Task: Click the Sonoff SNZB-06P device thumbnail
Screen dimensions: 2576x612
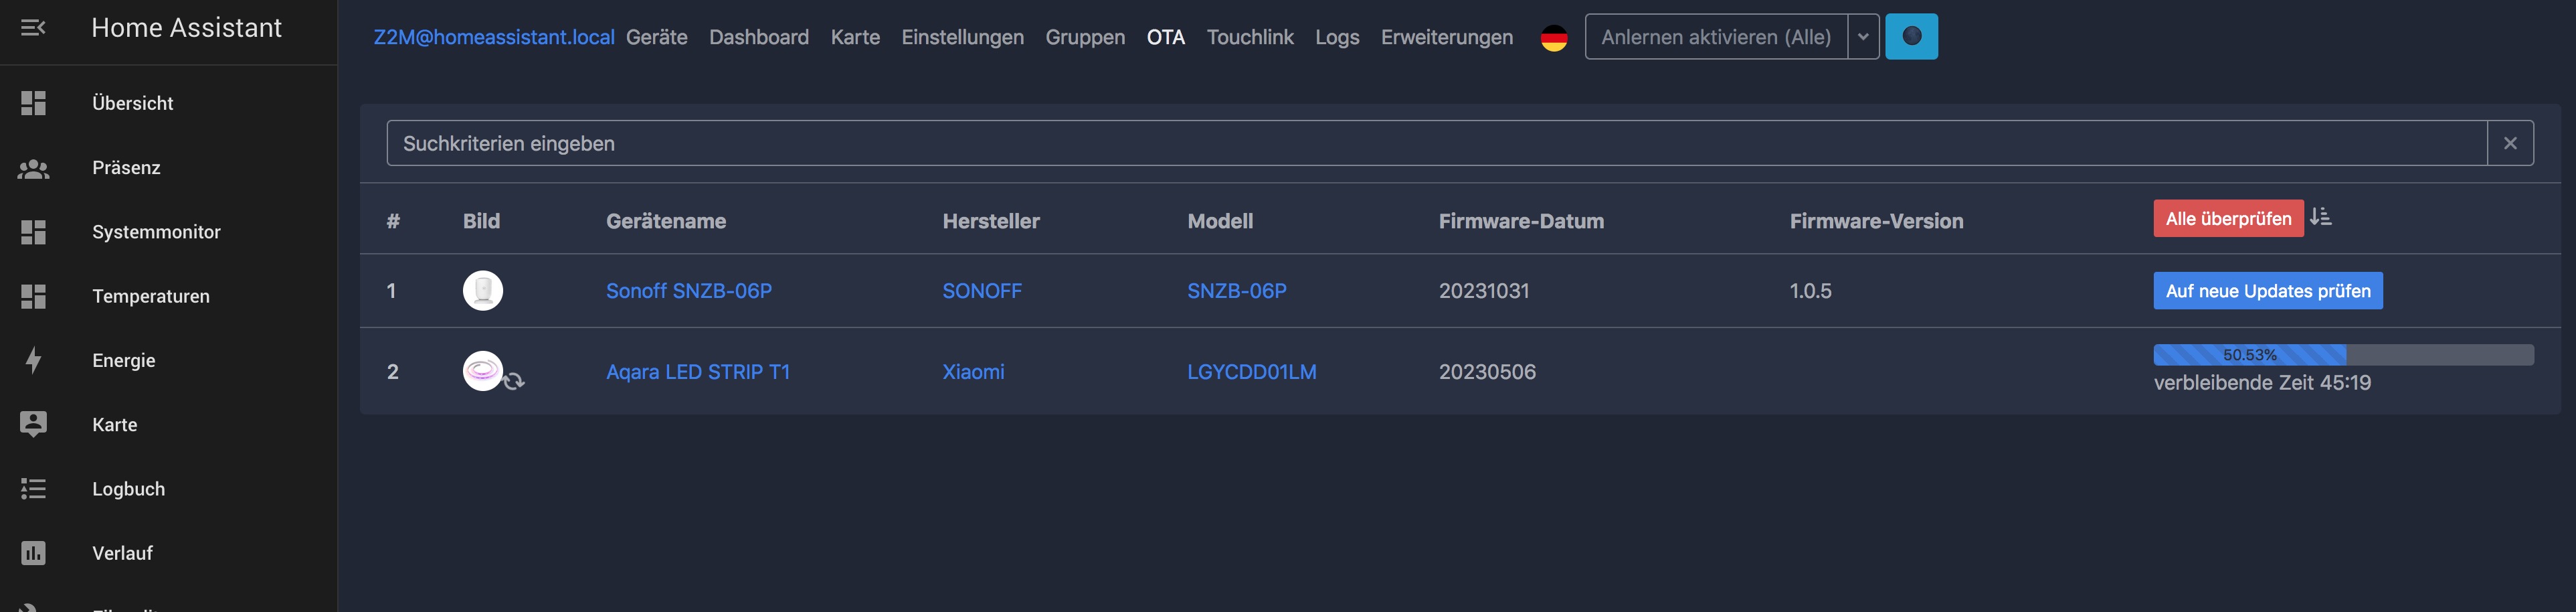Action: tap(482, 291)
